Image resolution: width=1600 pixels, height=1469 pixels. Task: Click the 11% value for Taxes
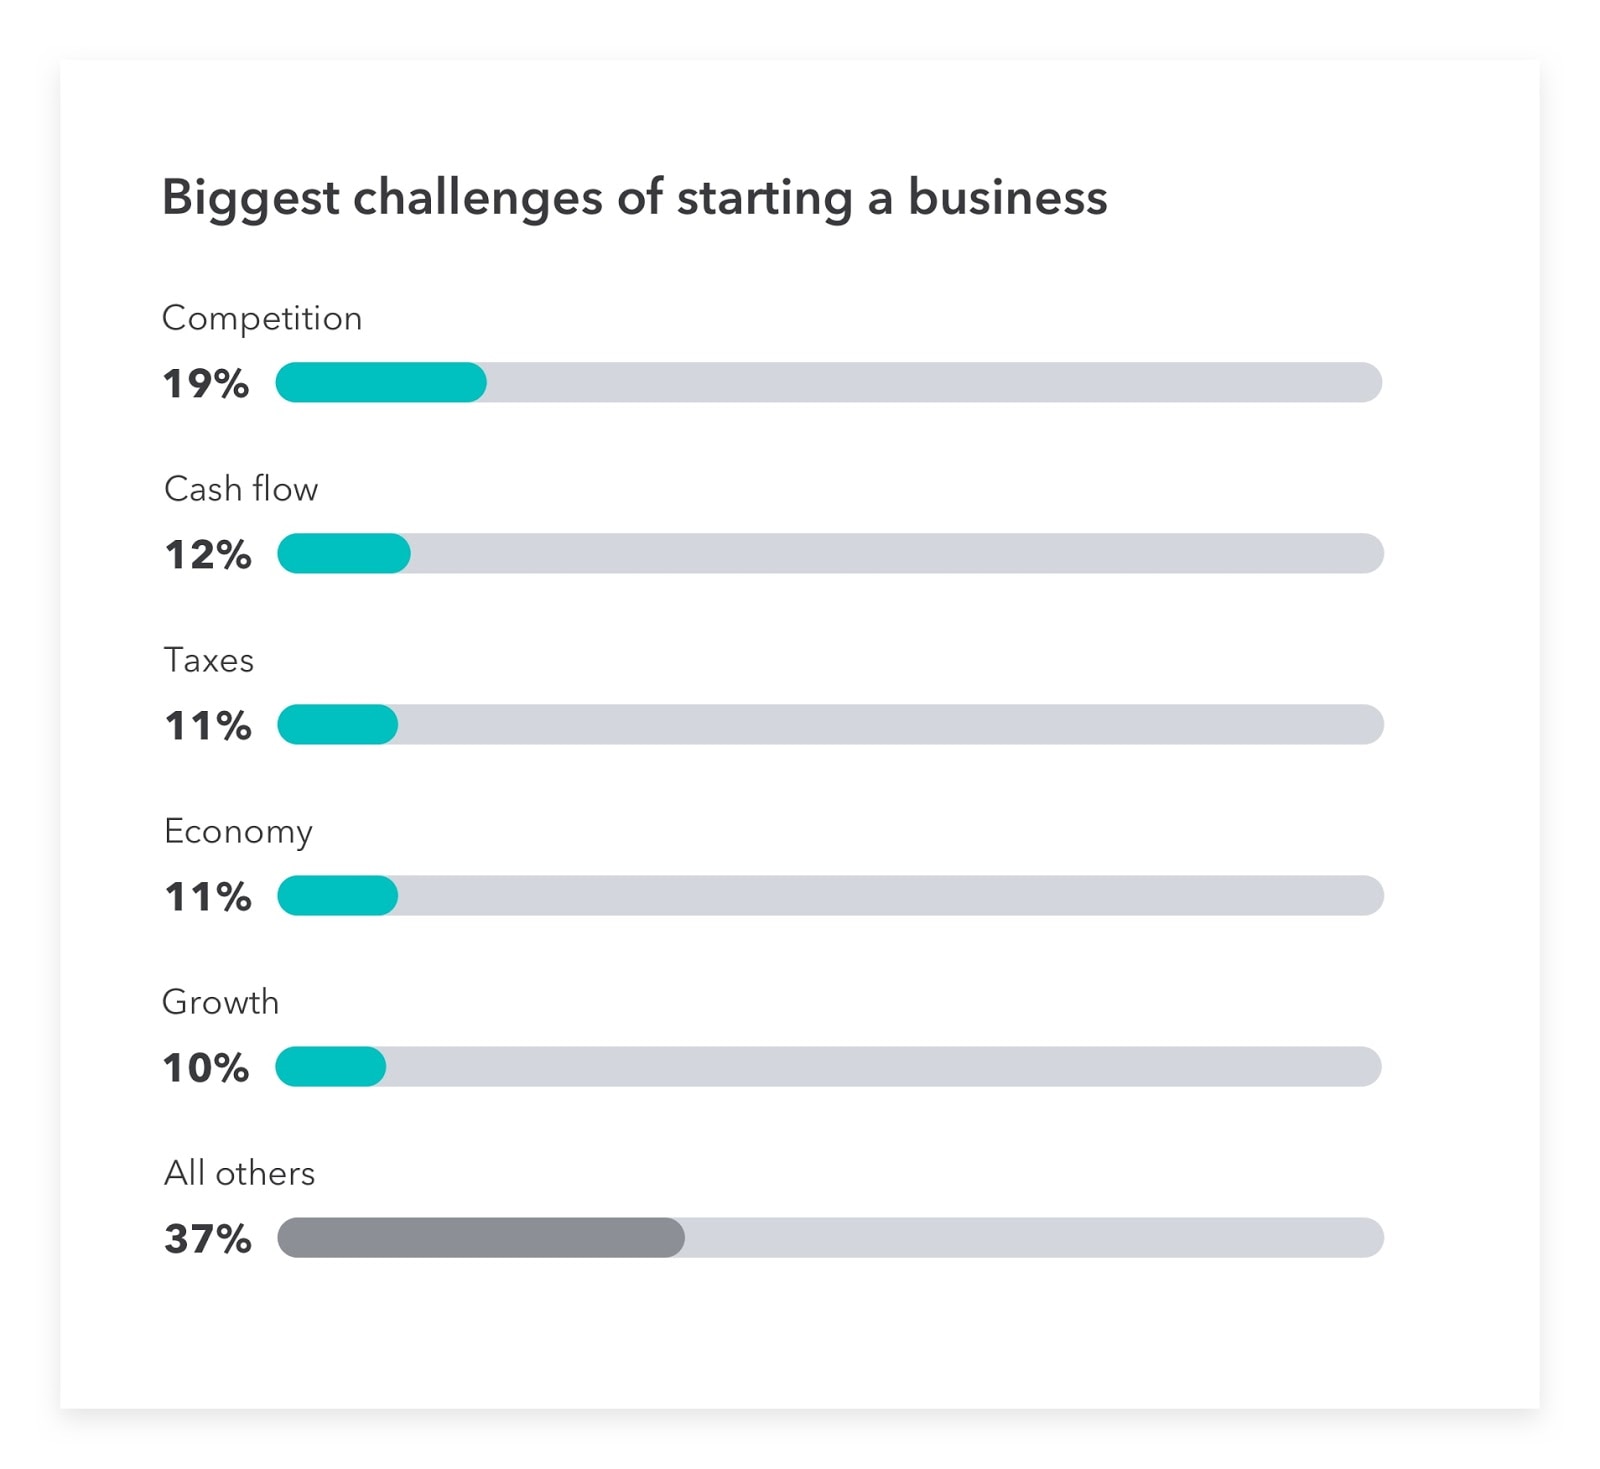click(208, 726)
